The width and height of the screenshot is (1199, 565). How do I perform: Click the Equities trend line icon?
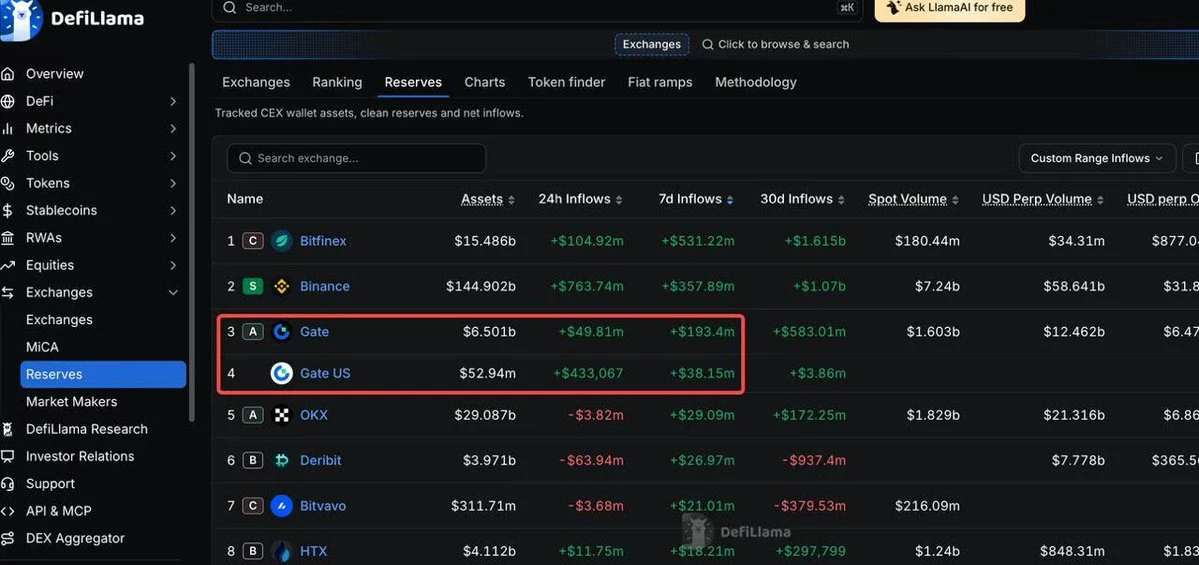8,265
